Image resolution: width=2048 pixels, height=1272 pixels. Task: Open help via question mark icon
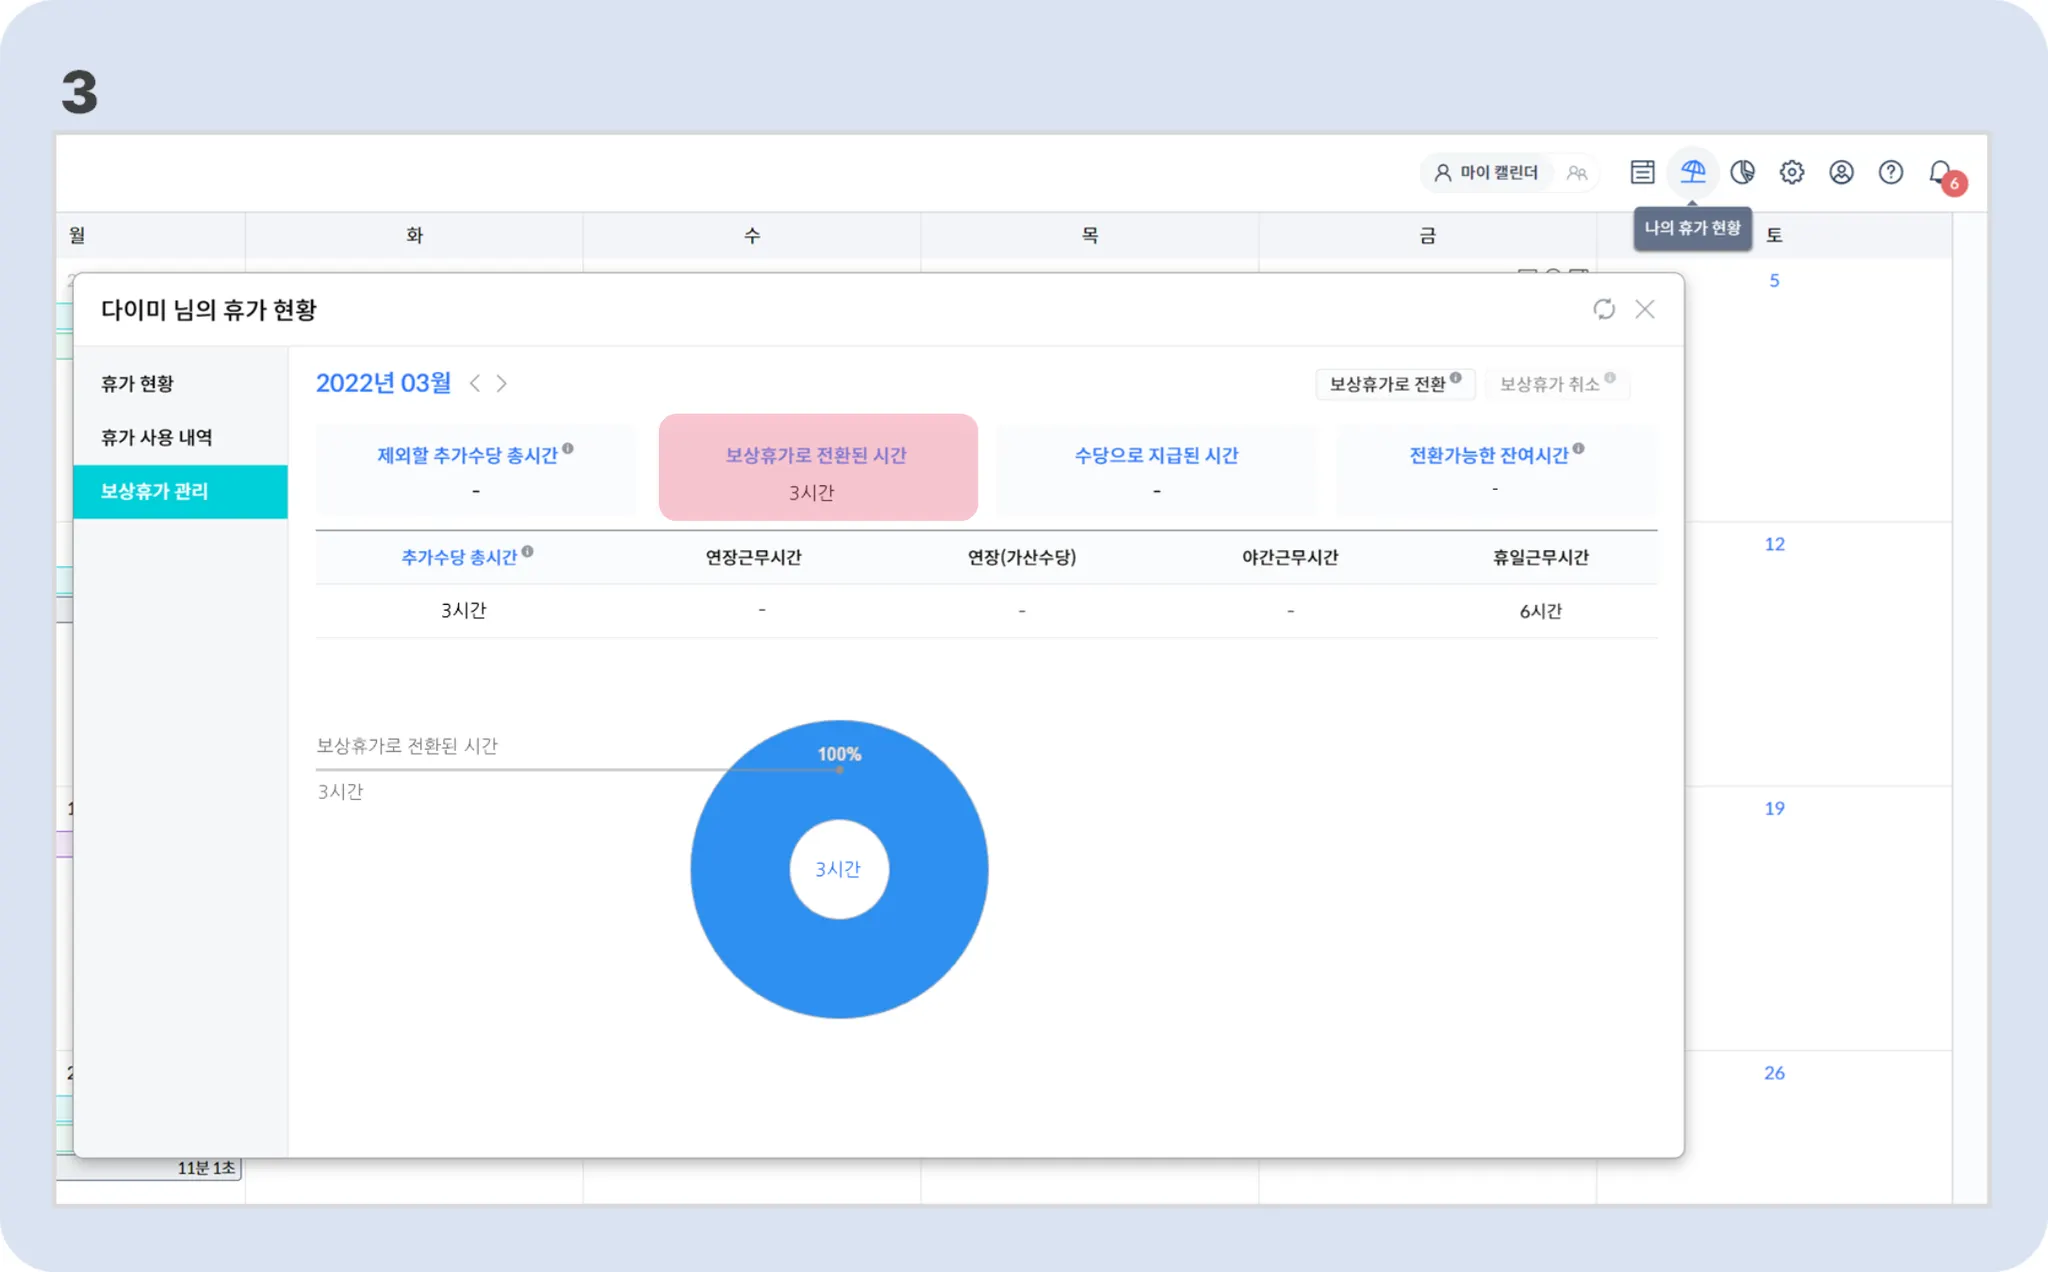tap(1890, 172)
